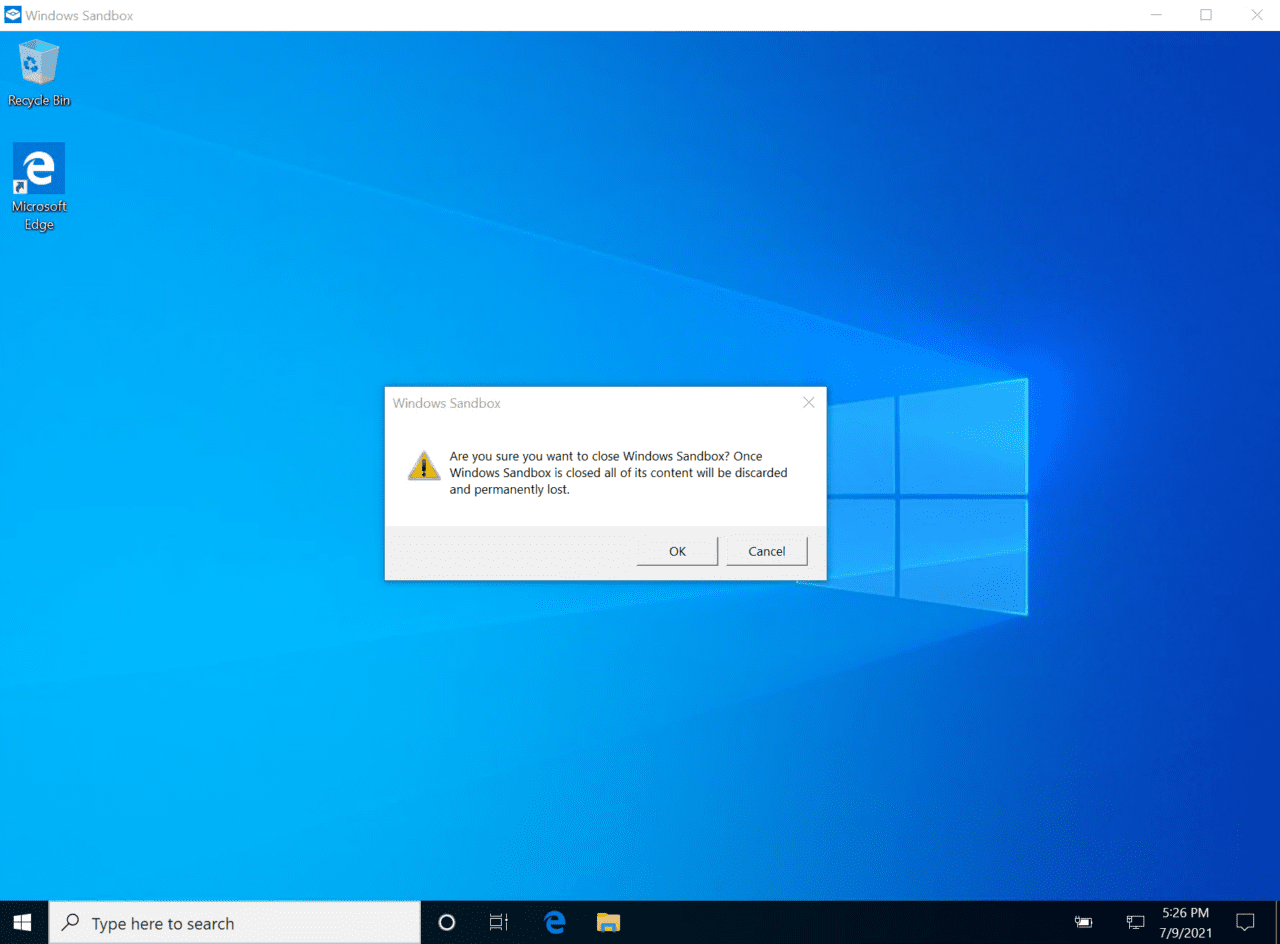Image resolution: width=1280 pixels, height=944 pixels.
Task: Open File Explorer from the taskbar
Action: [x=608, y=923]
